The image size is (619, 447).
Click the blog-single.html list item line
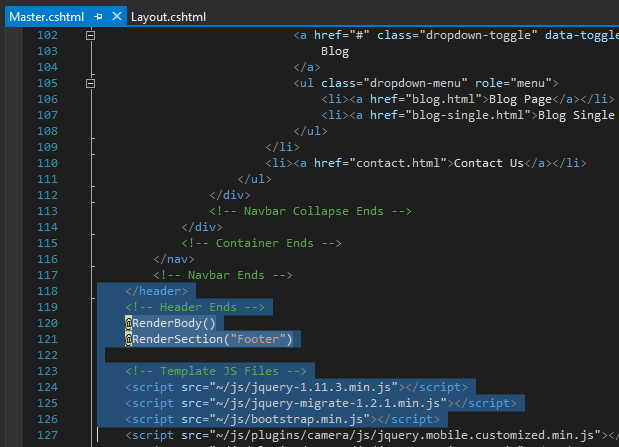pyautogui.click(x=468, y=115)
